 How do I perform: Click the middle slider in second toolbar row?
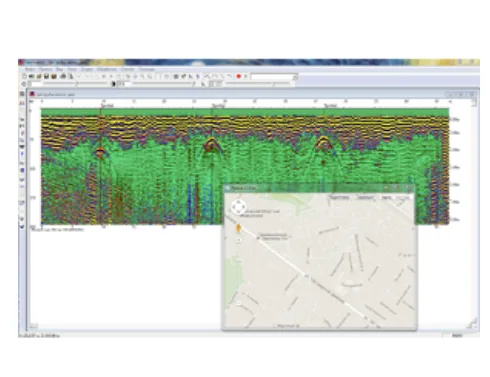point(163,84)
